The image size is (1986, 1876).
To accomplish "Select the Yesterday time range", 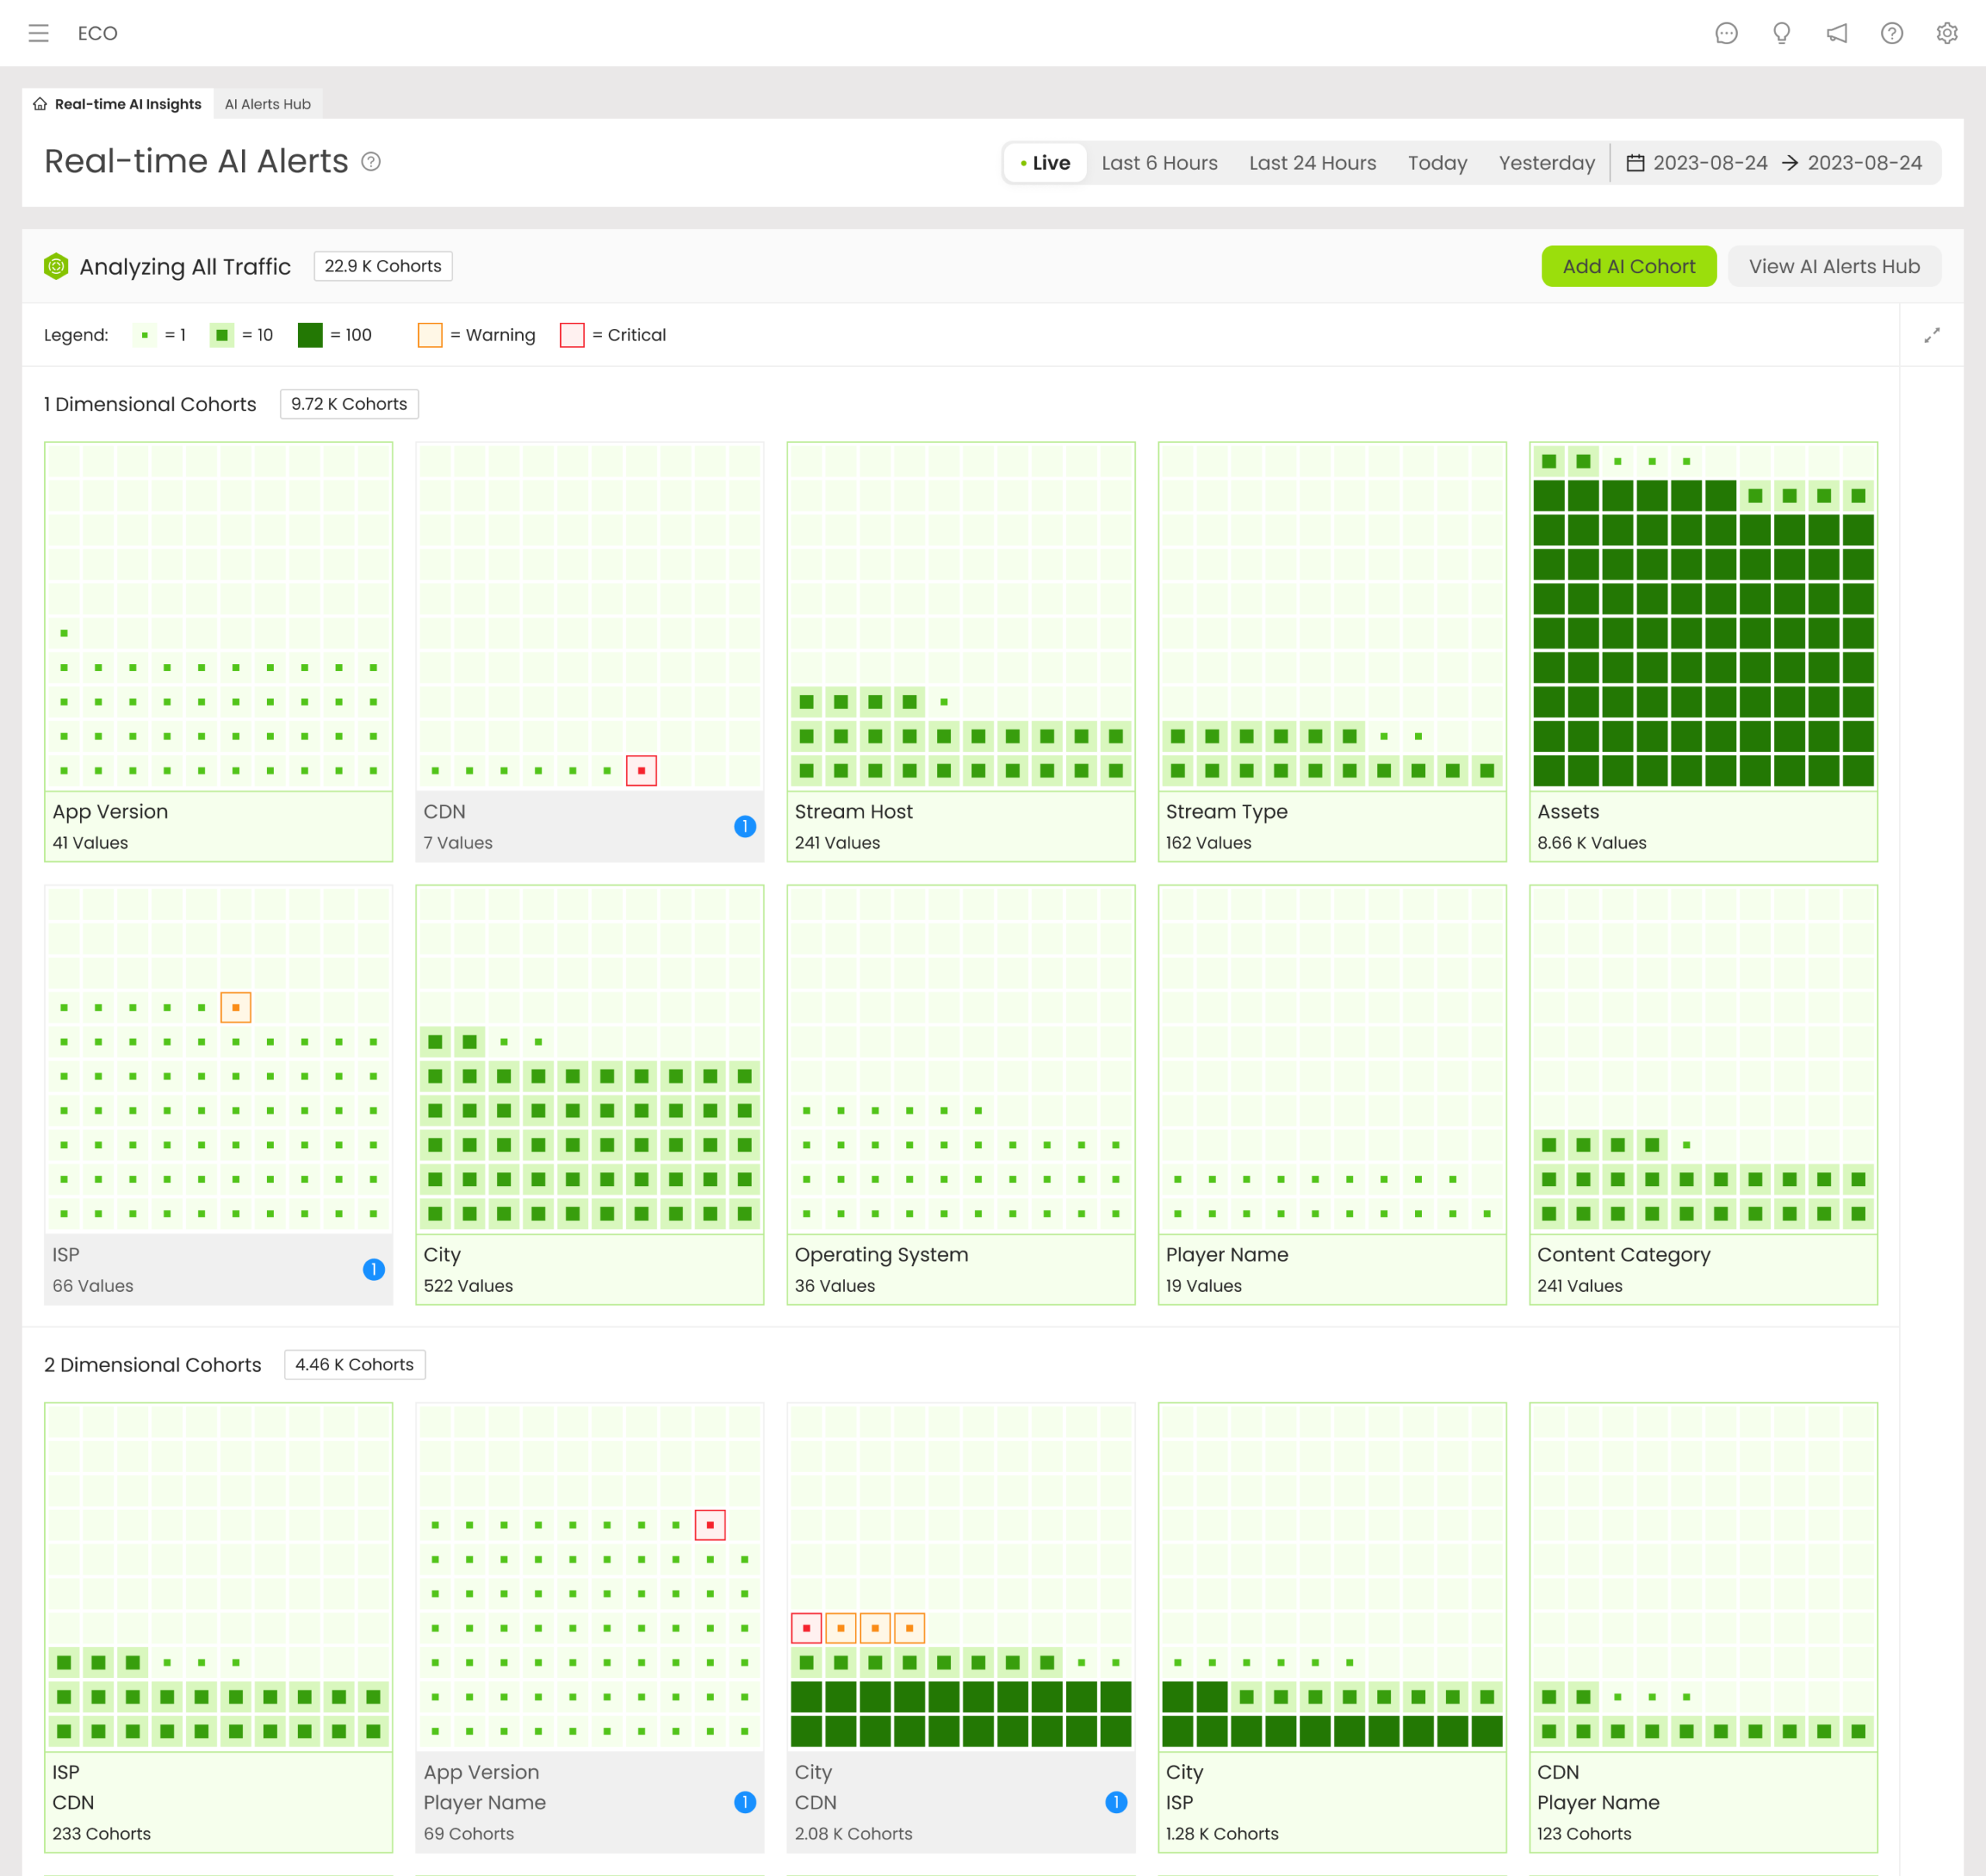I will (x=1546, y=163).
